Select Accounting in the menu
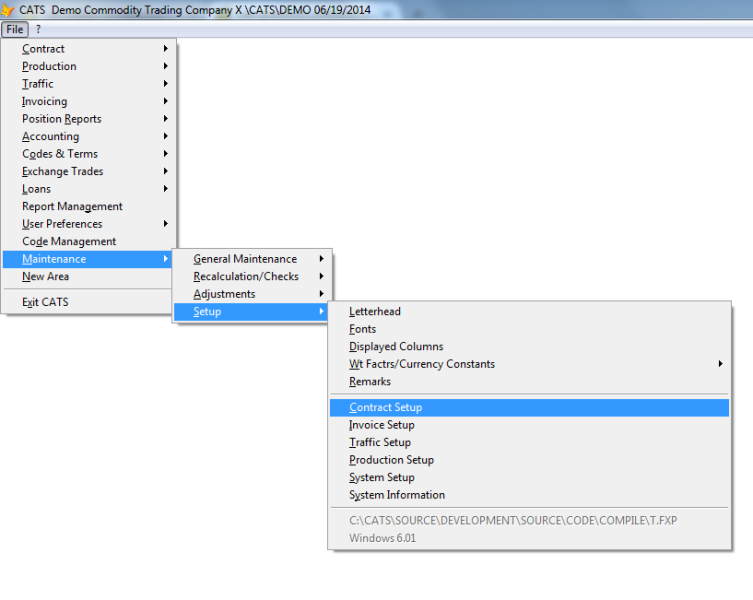The image size is (753, 600). click(x=87, y=136)
